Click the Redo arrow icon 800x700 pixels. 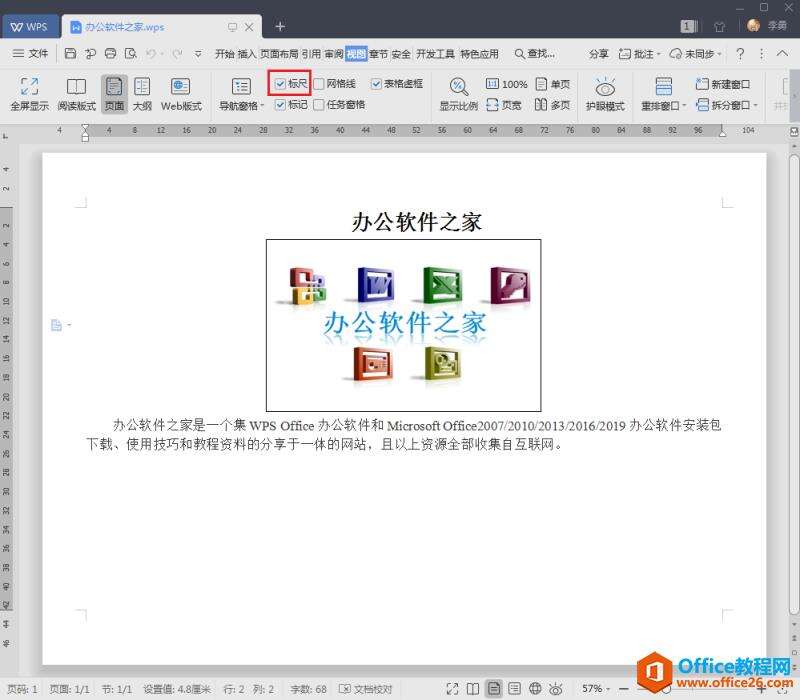177,53
